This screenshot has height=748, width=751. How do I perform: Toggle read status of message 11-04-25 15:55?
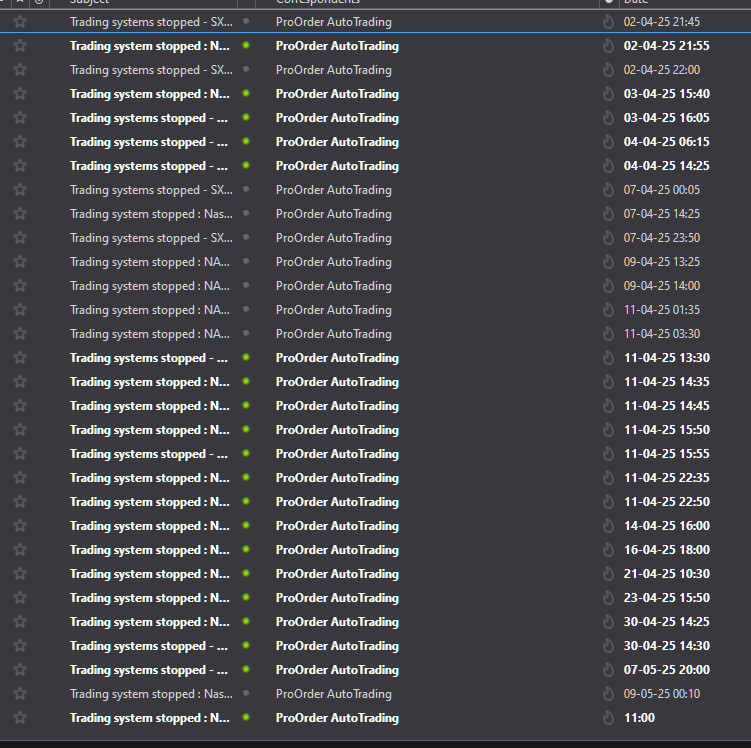point(246,453)
